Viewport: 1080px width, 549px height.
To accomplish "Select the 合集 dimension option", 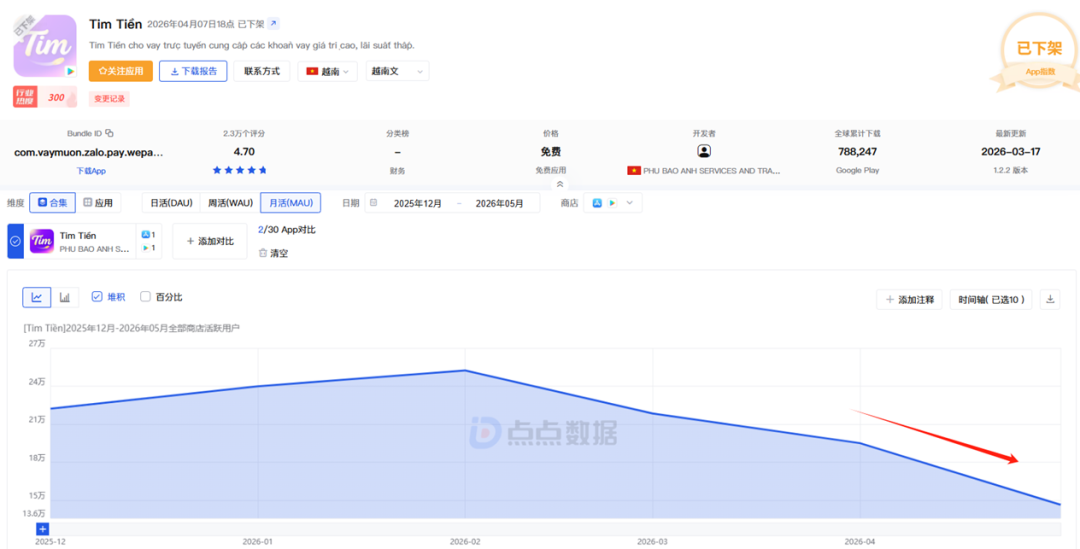I will (52, 203).
